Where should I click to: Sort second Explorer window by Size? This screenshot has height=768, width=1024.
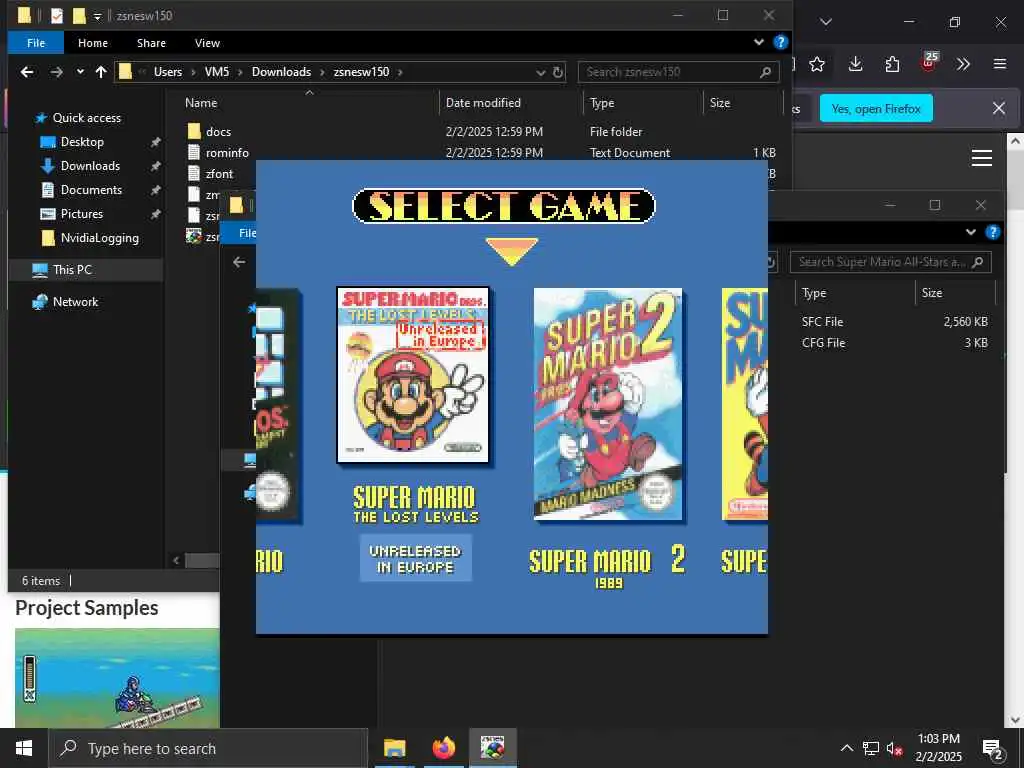932,293
